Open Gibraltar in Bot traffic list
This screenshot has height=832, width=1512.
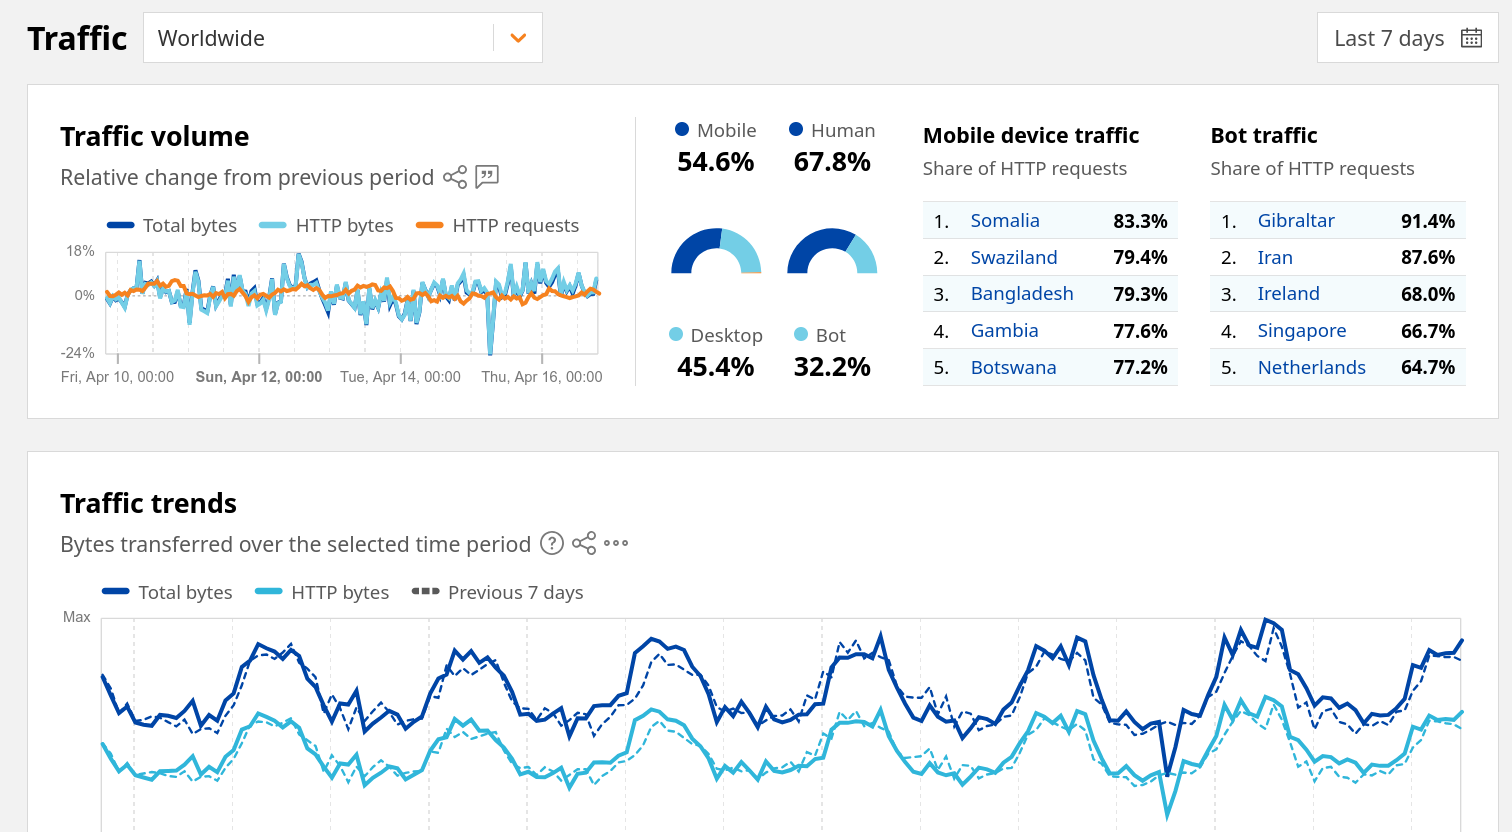click(1296, 221)
